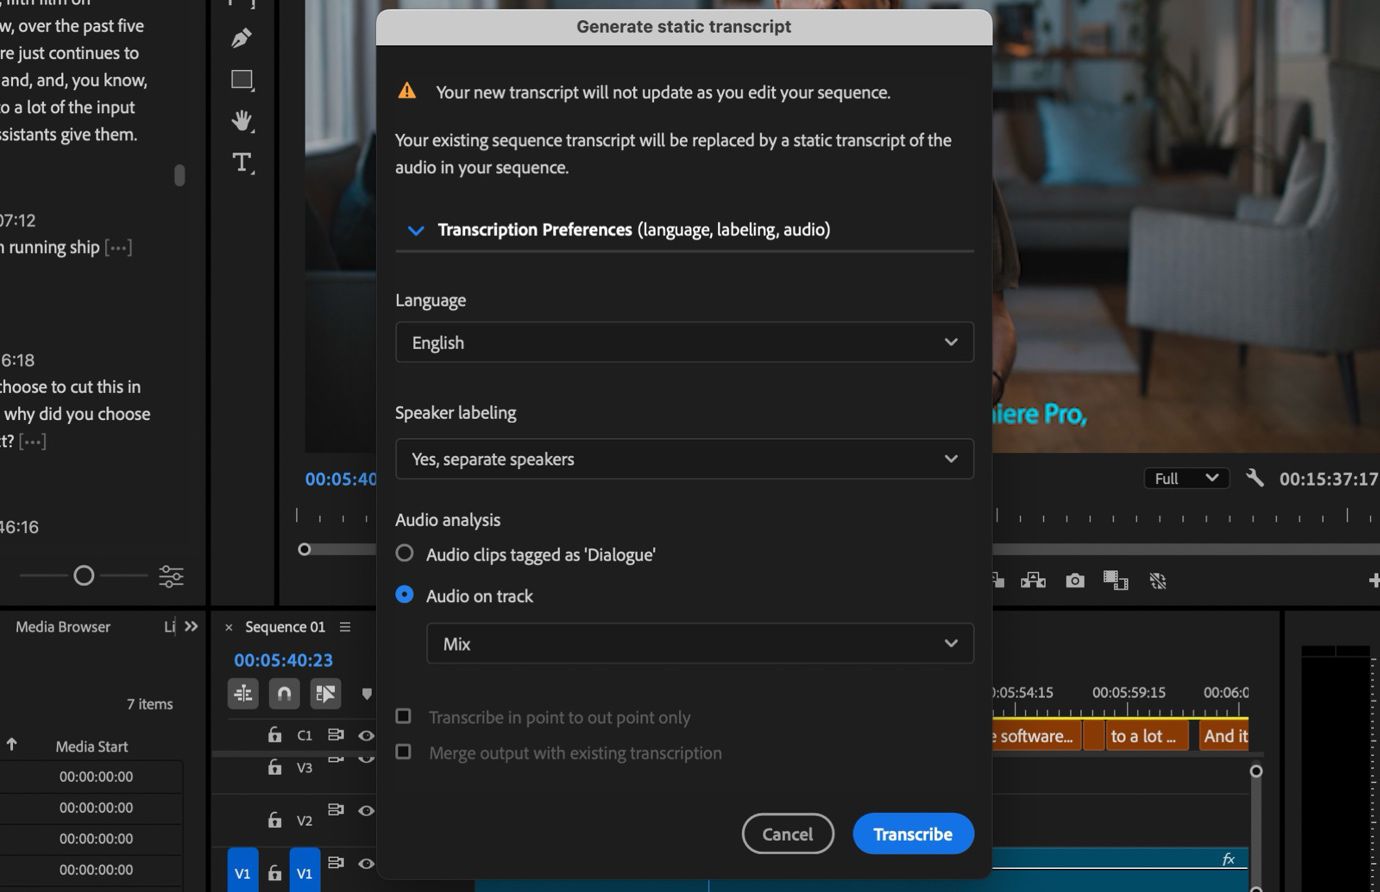Select the Rectangle tool

click(x=242, y=79)
